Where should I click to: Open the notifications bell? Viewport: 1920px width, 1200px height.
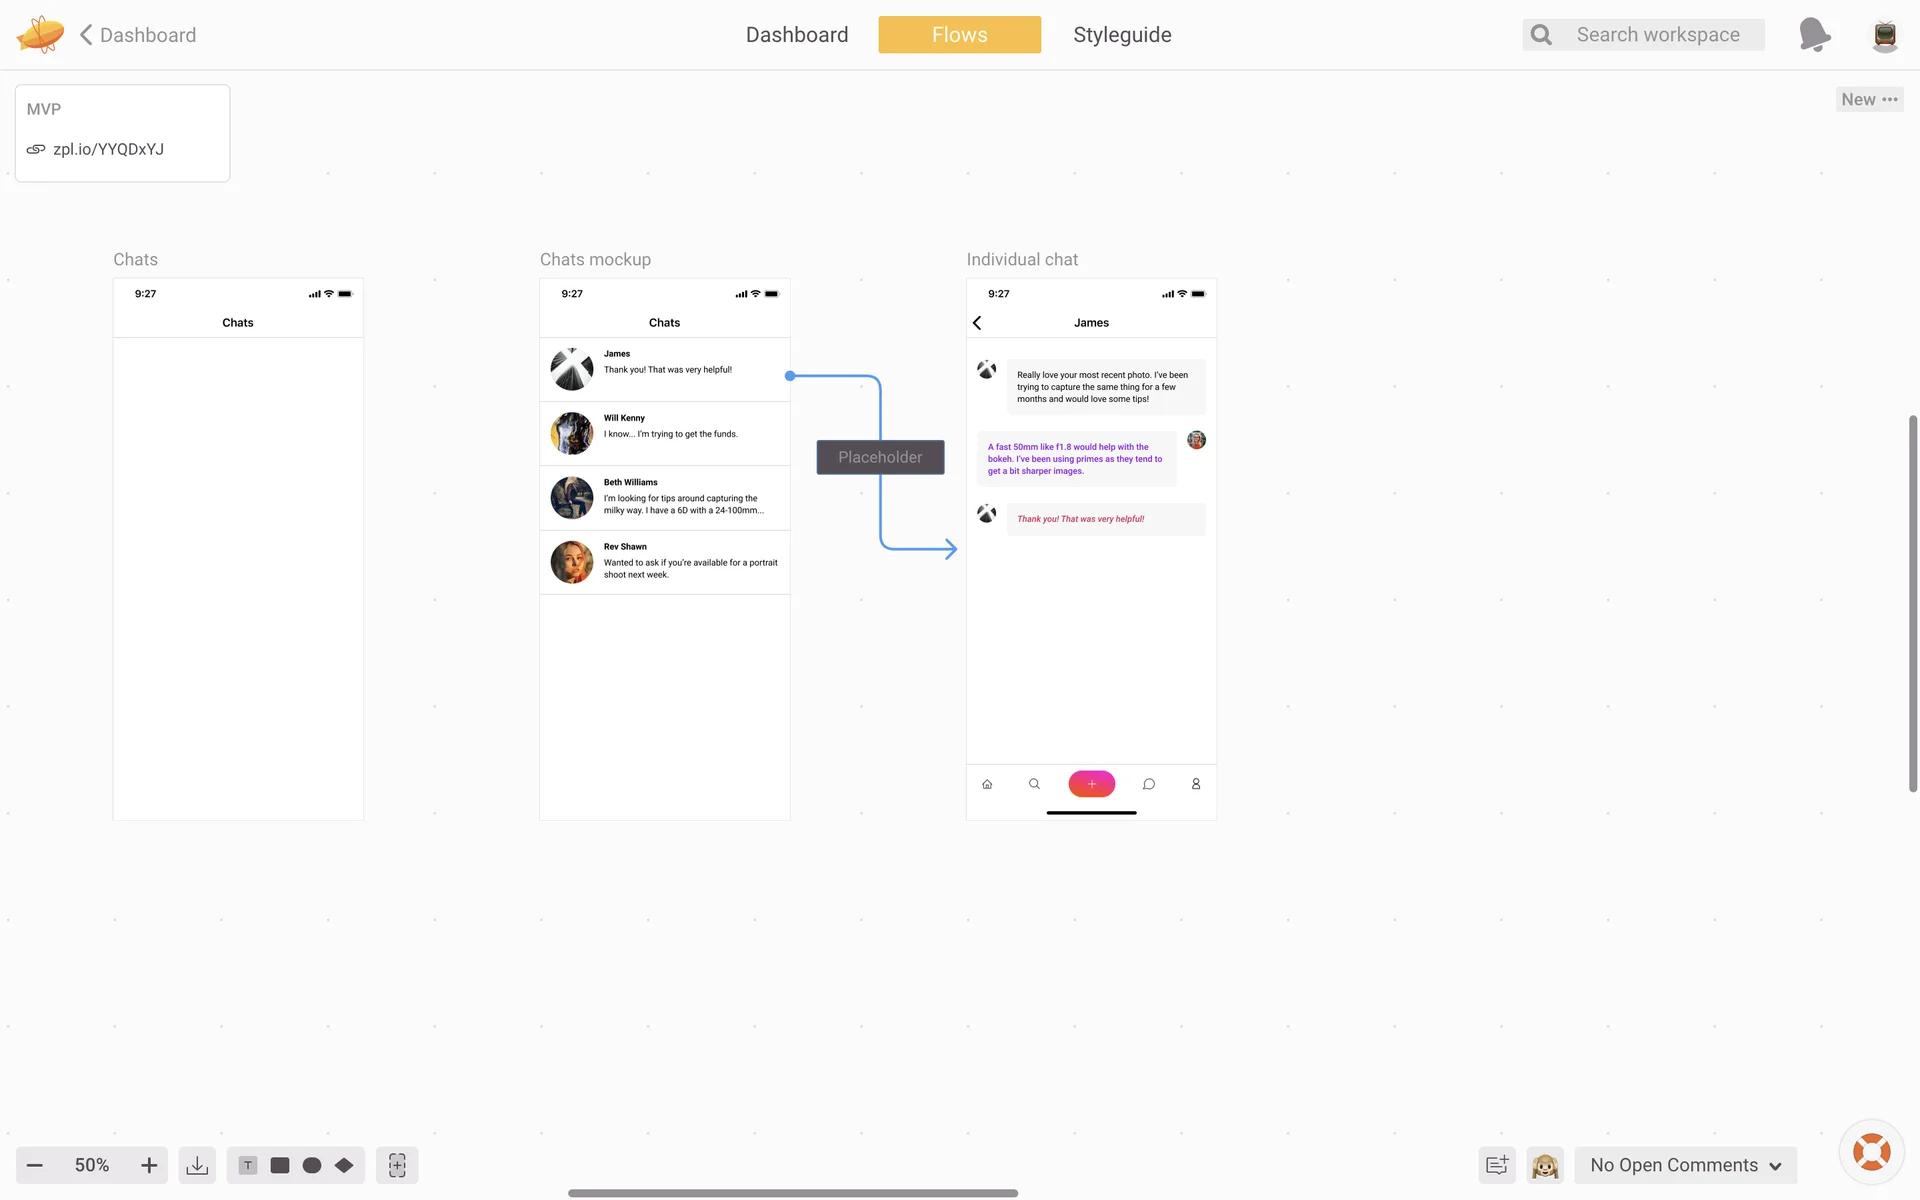[x=1814, y=35]
